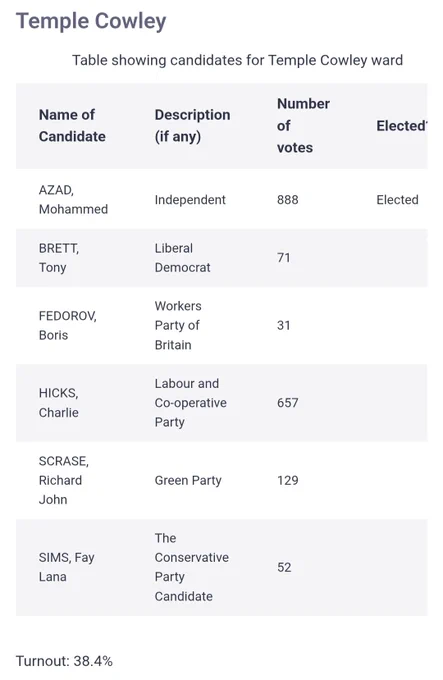The height and width of the screenshot is (680, 443).
Task: Click the Green Party description cell
Action: pos(188,480)
